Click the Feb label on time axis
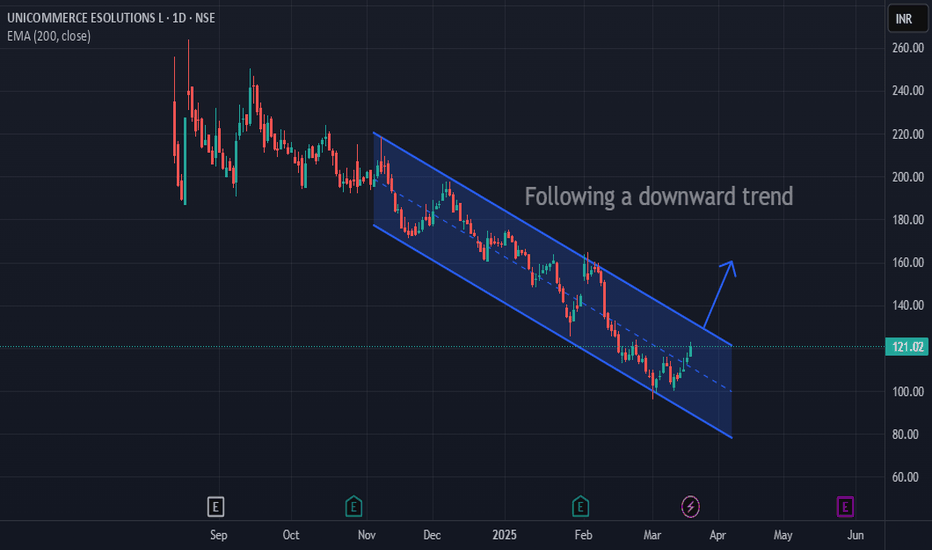Screen dimensions: 932x550 tap(584, 535)
